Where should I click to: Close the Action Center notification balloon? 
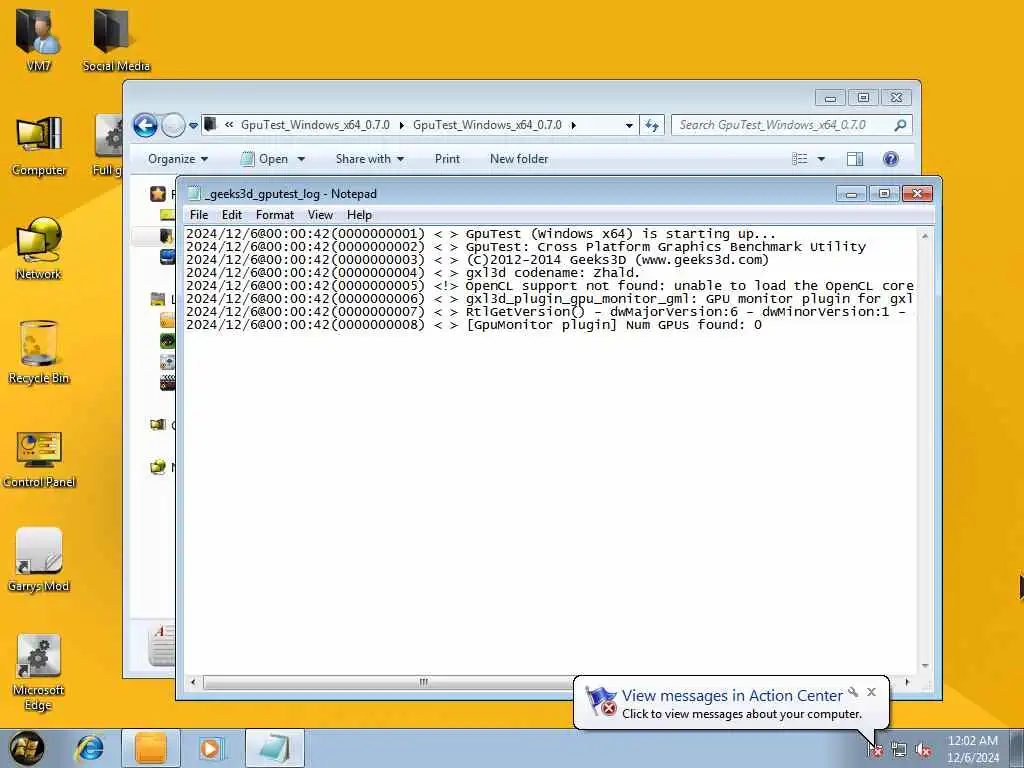[871, 692]
